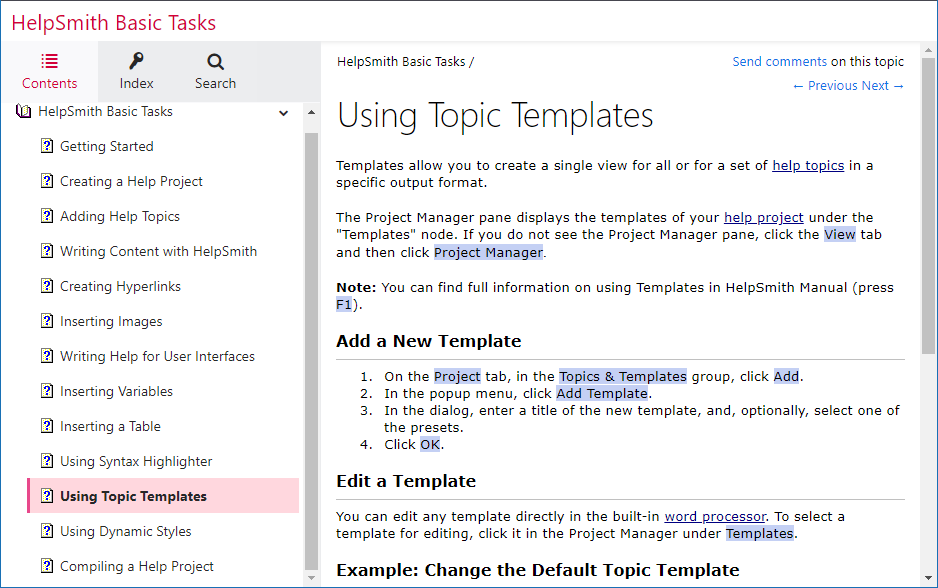Open the Inserting Variables topic

pos(116,391)
